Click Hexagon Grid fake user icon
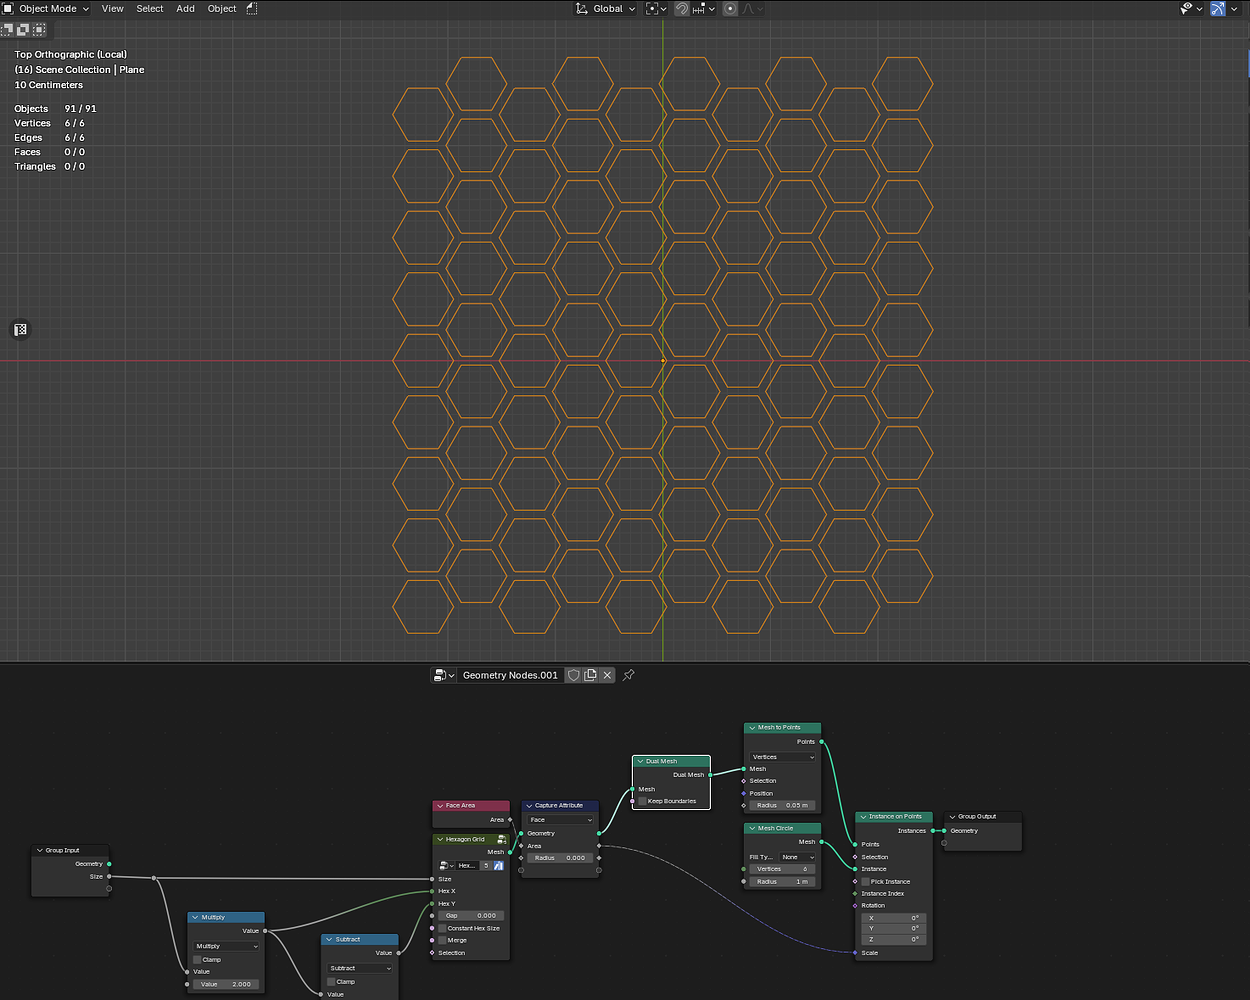Image resolution: width=1250 pixels, height=1000 pixels. pos(498,865)
